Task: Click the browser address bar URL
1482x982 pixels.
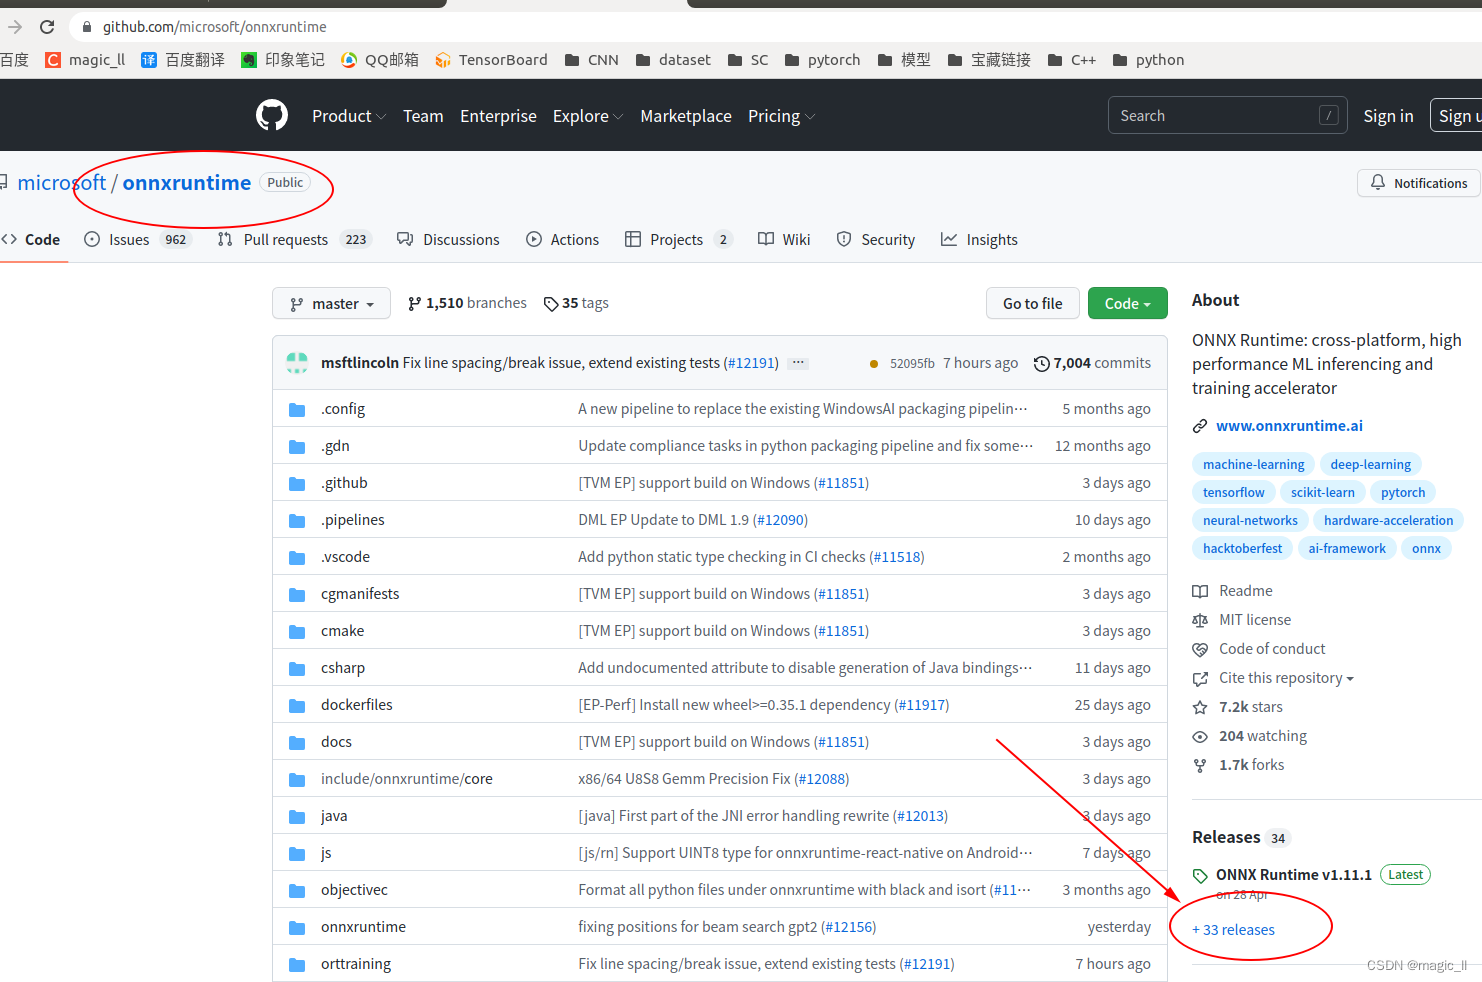Action: tap(215, 27)
